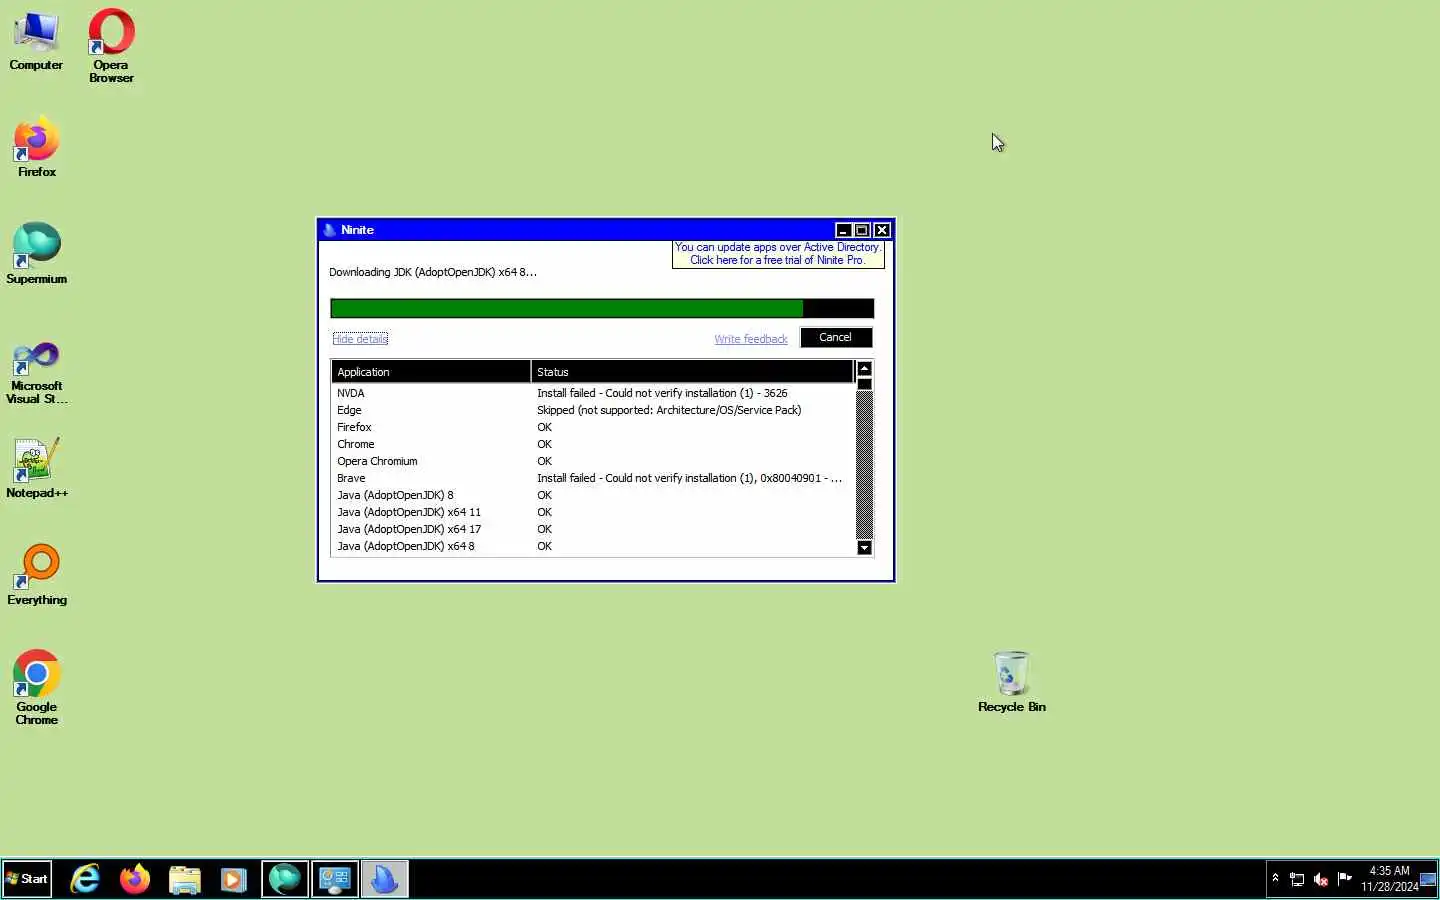
Task: Select the Edge row in the list
Action: 593,410
